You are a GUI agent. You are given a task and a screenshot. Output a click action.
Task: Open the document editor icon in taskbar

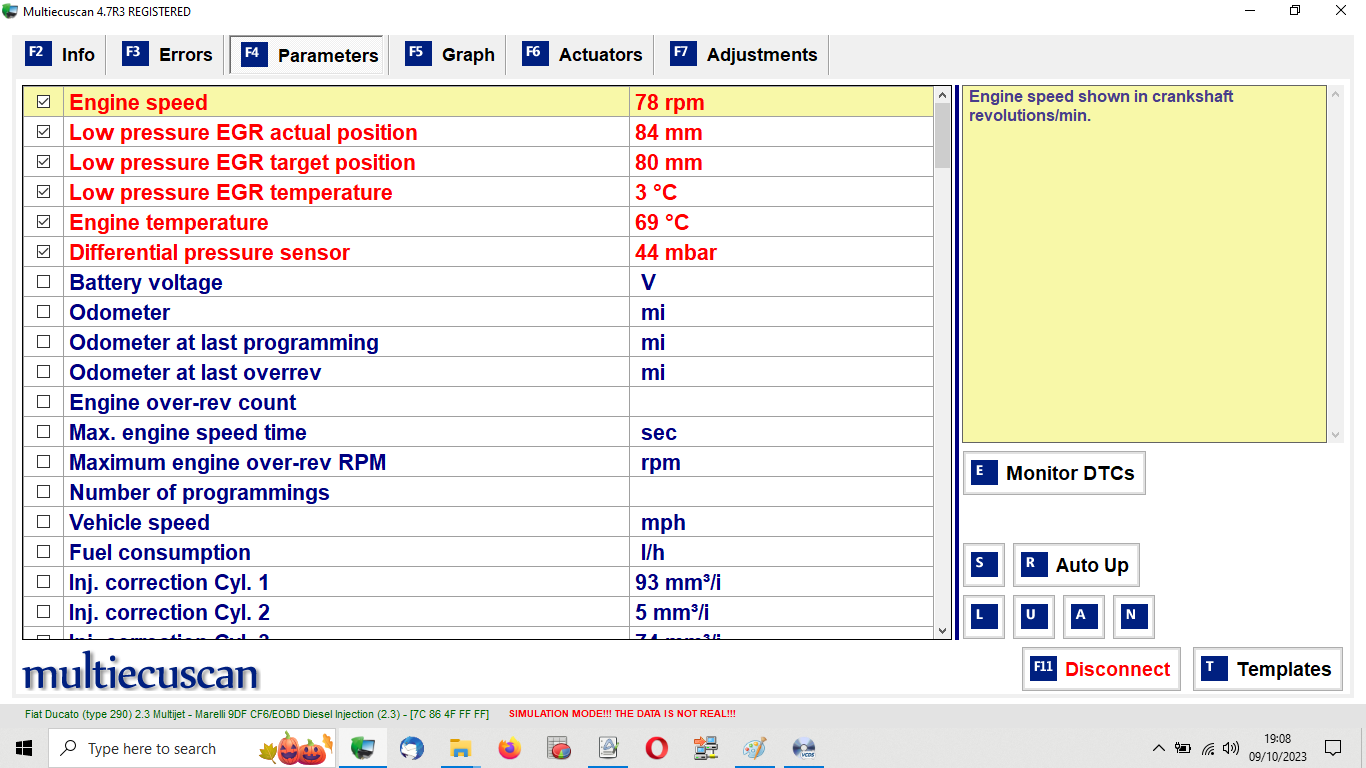tap(607, 748)
